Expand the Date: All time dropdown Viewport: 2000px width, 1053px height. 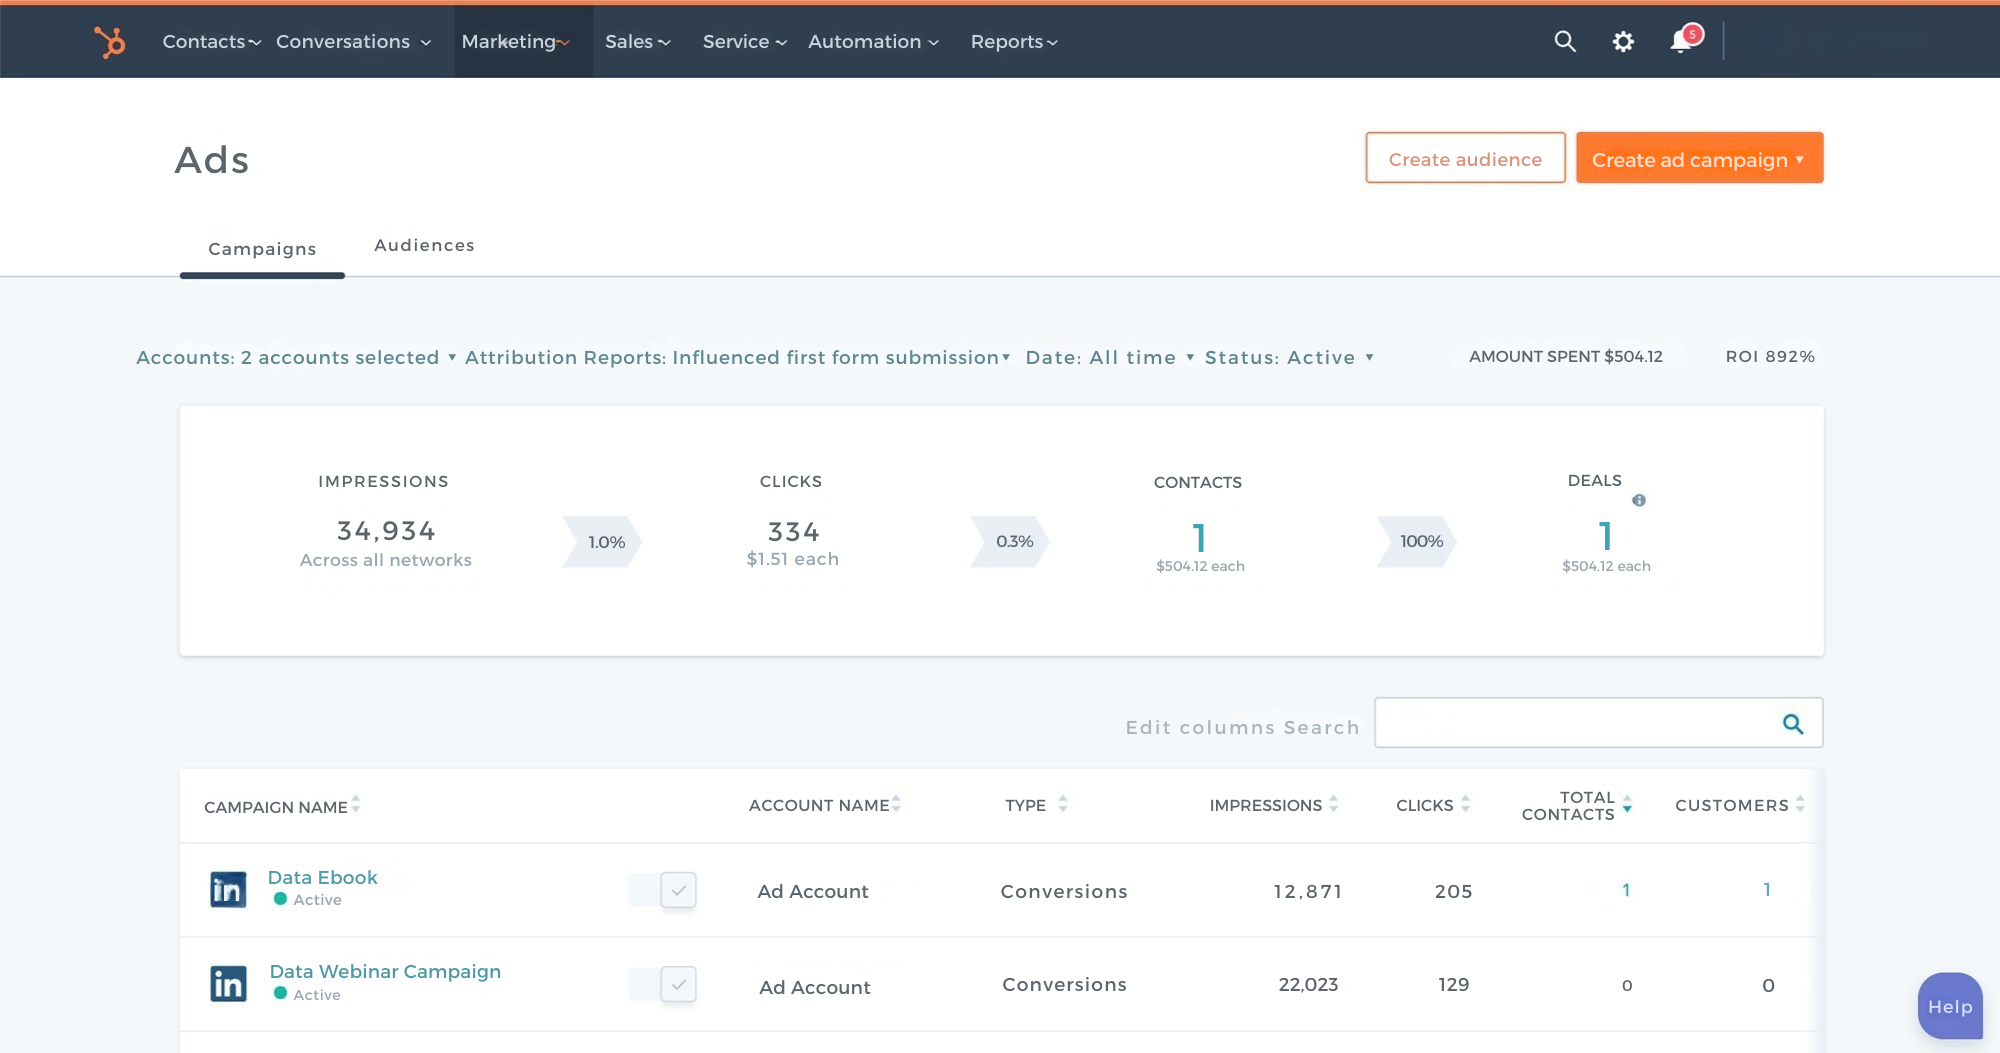click(1110, 358)
